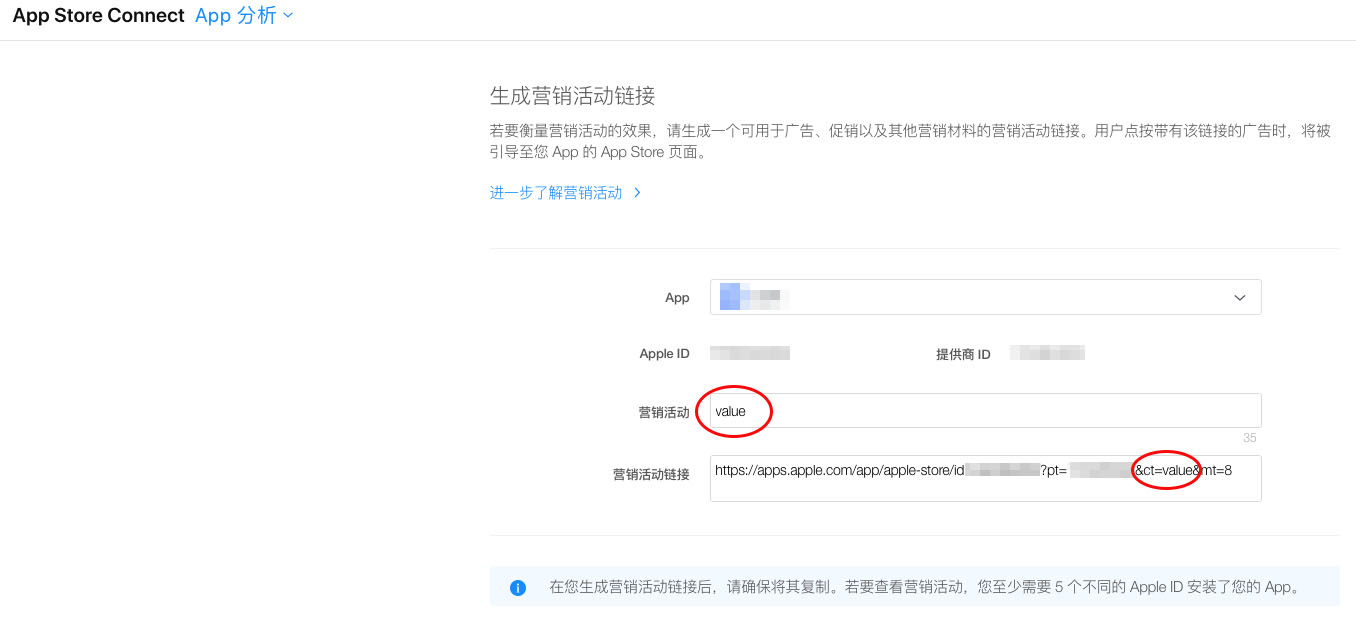Follow the 进一步了解营销活动 link
This screenshot has width=1356, height=626.
click(555, 192)
